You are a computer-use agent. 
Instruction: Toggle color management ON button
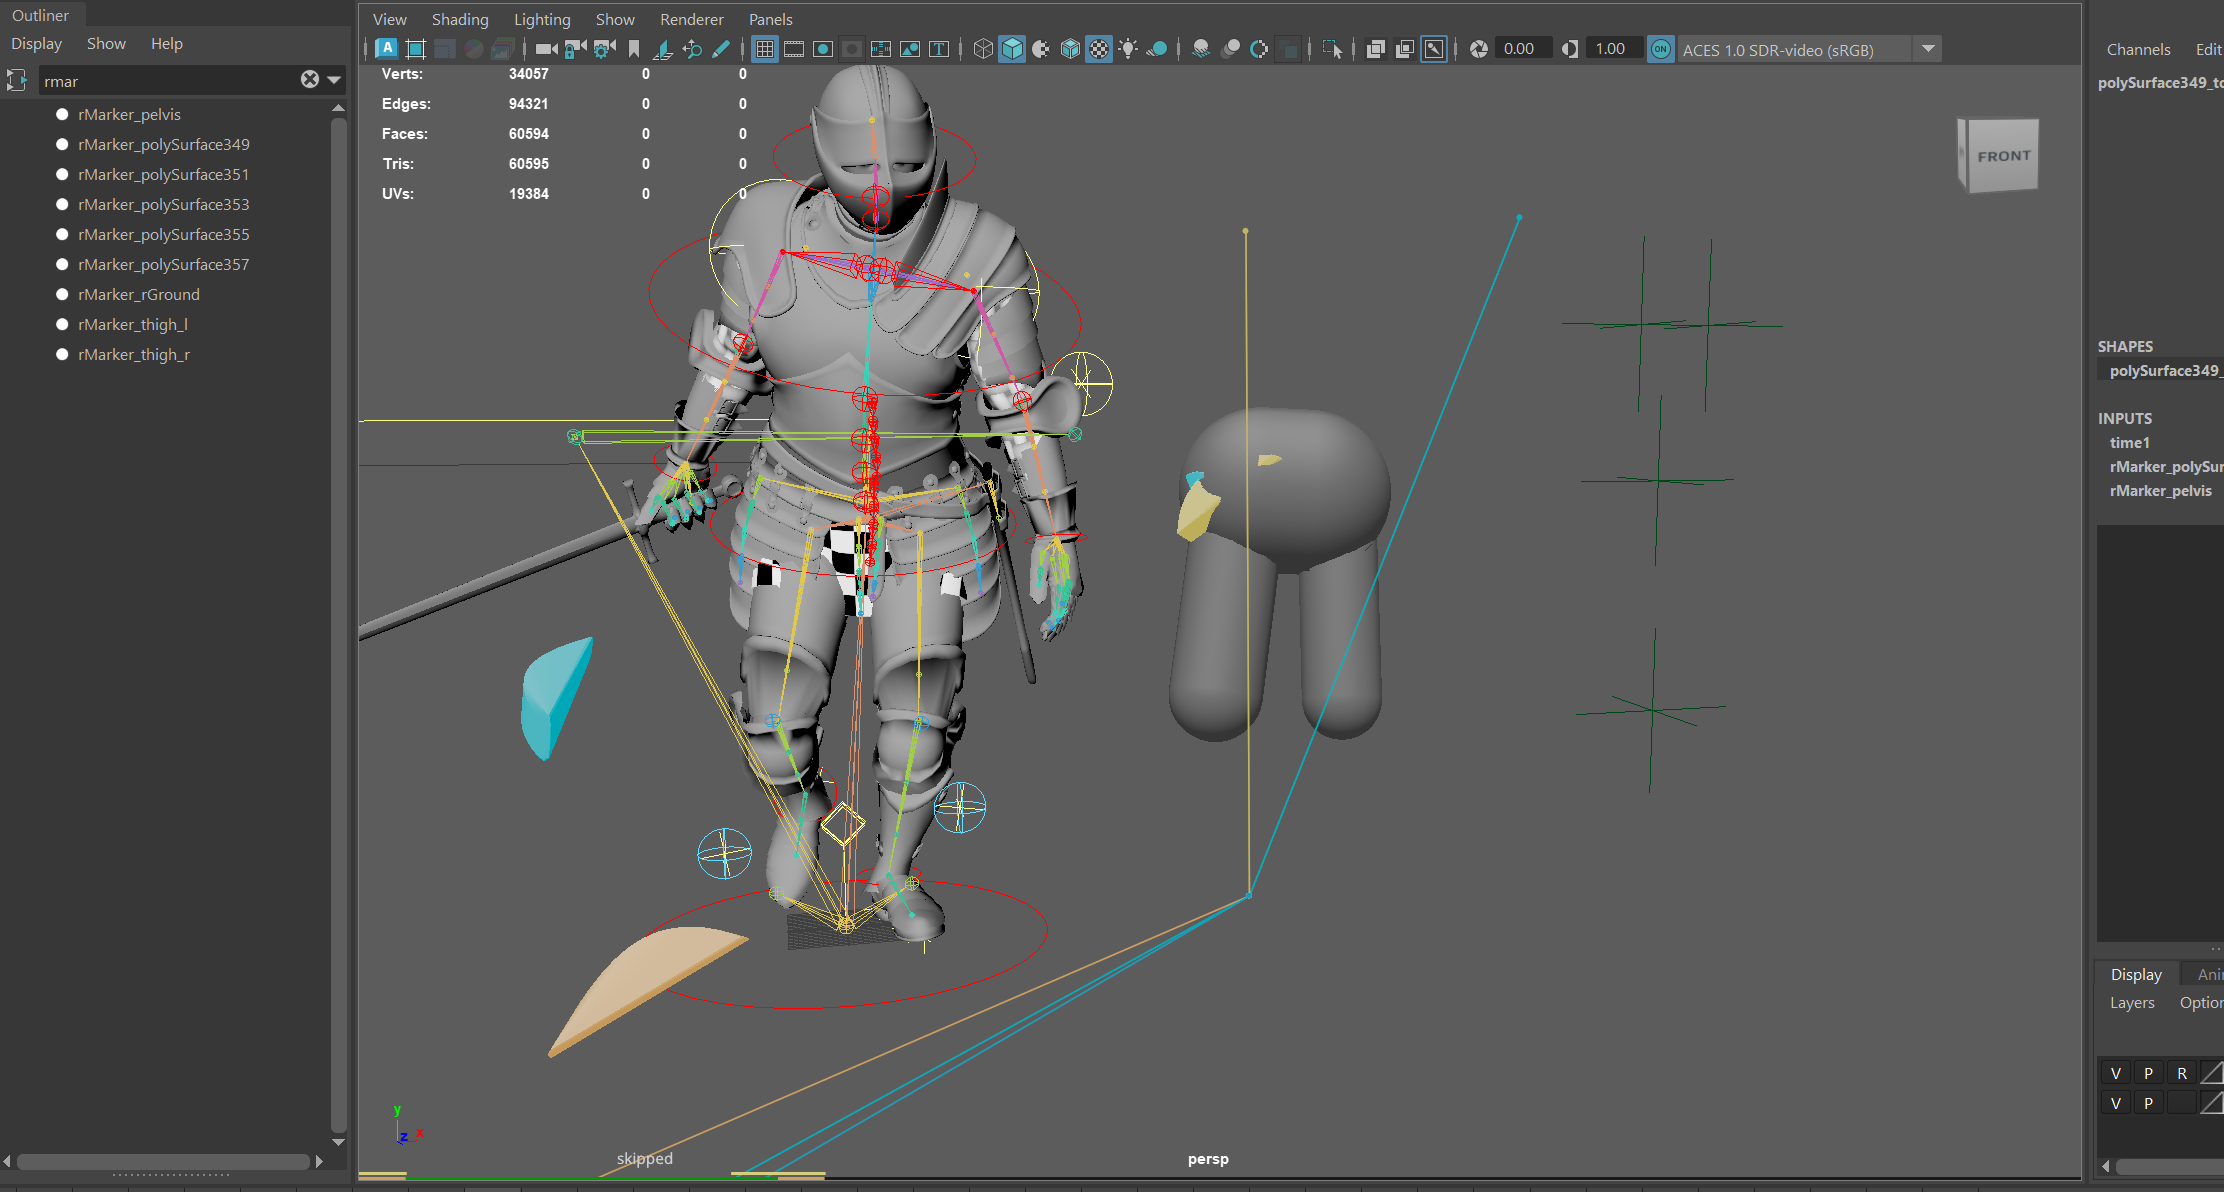(x=1660, y=49)
